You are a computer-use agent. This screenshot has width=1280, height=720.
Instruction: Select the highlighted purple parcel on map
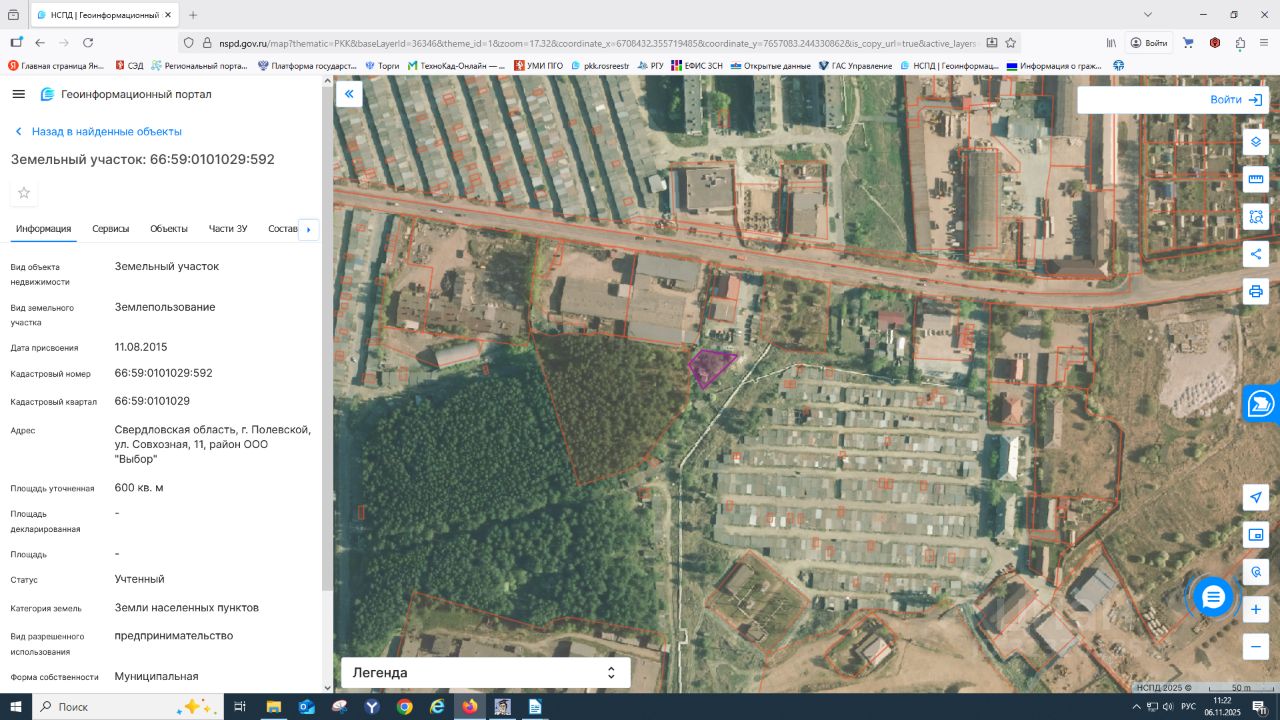click(x=711, y=367)
